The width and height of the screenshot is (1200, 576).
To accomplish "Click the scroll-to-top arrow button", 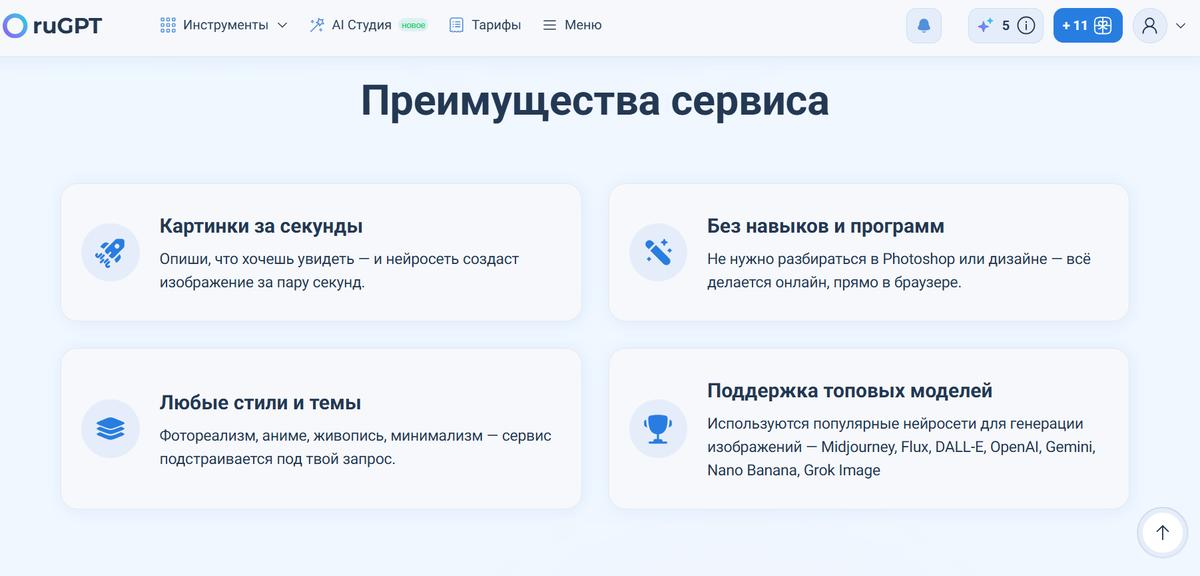I will [x=1162, y=533].
